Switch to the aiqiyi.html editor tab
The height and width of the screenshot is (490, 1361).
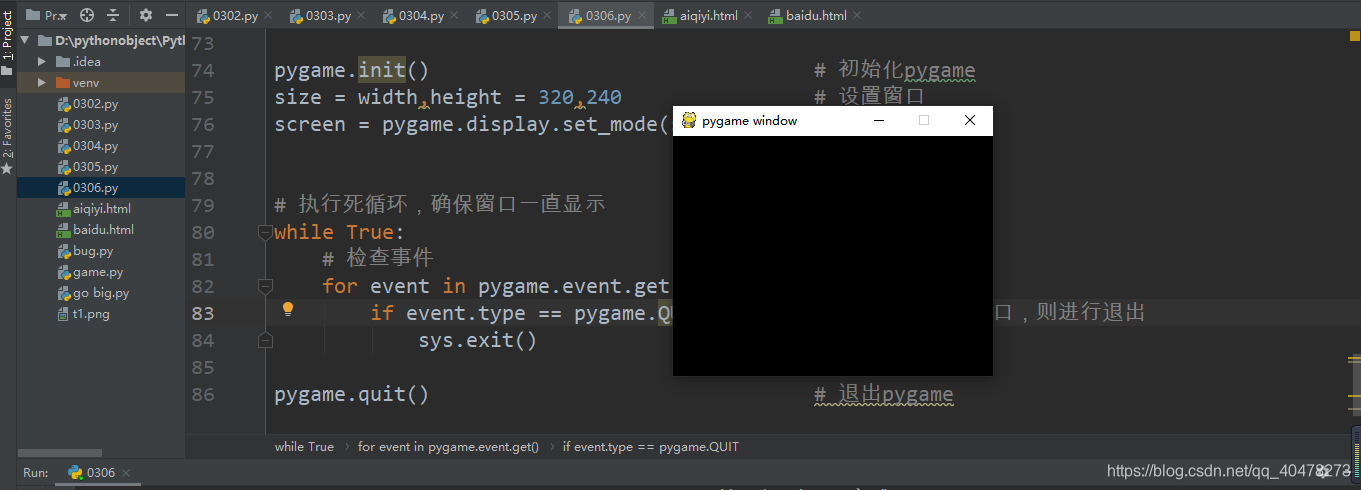point(707,16)
